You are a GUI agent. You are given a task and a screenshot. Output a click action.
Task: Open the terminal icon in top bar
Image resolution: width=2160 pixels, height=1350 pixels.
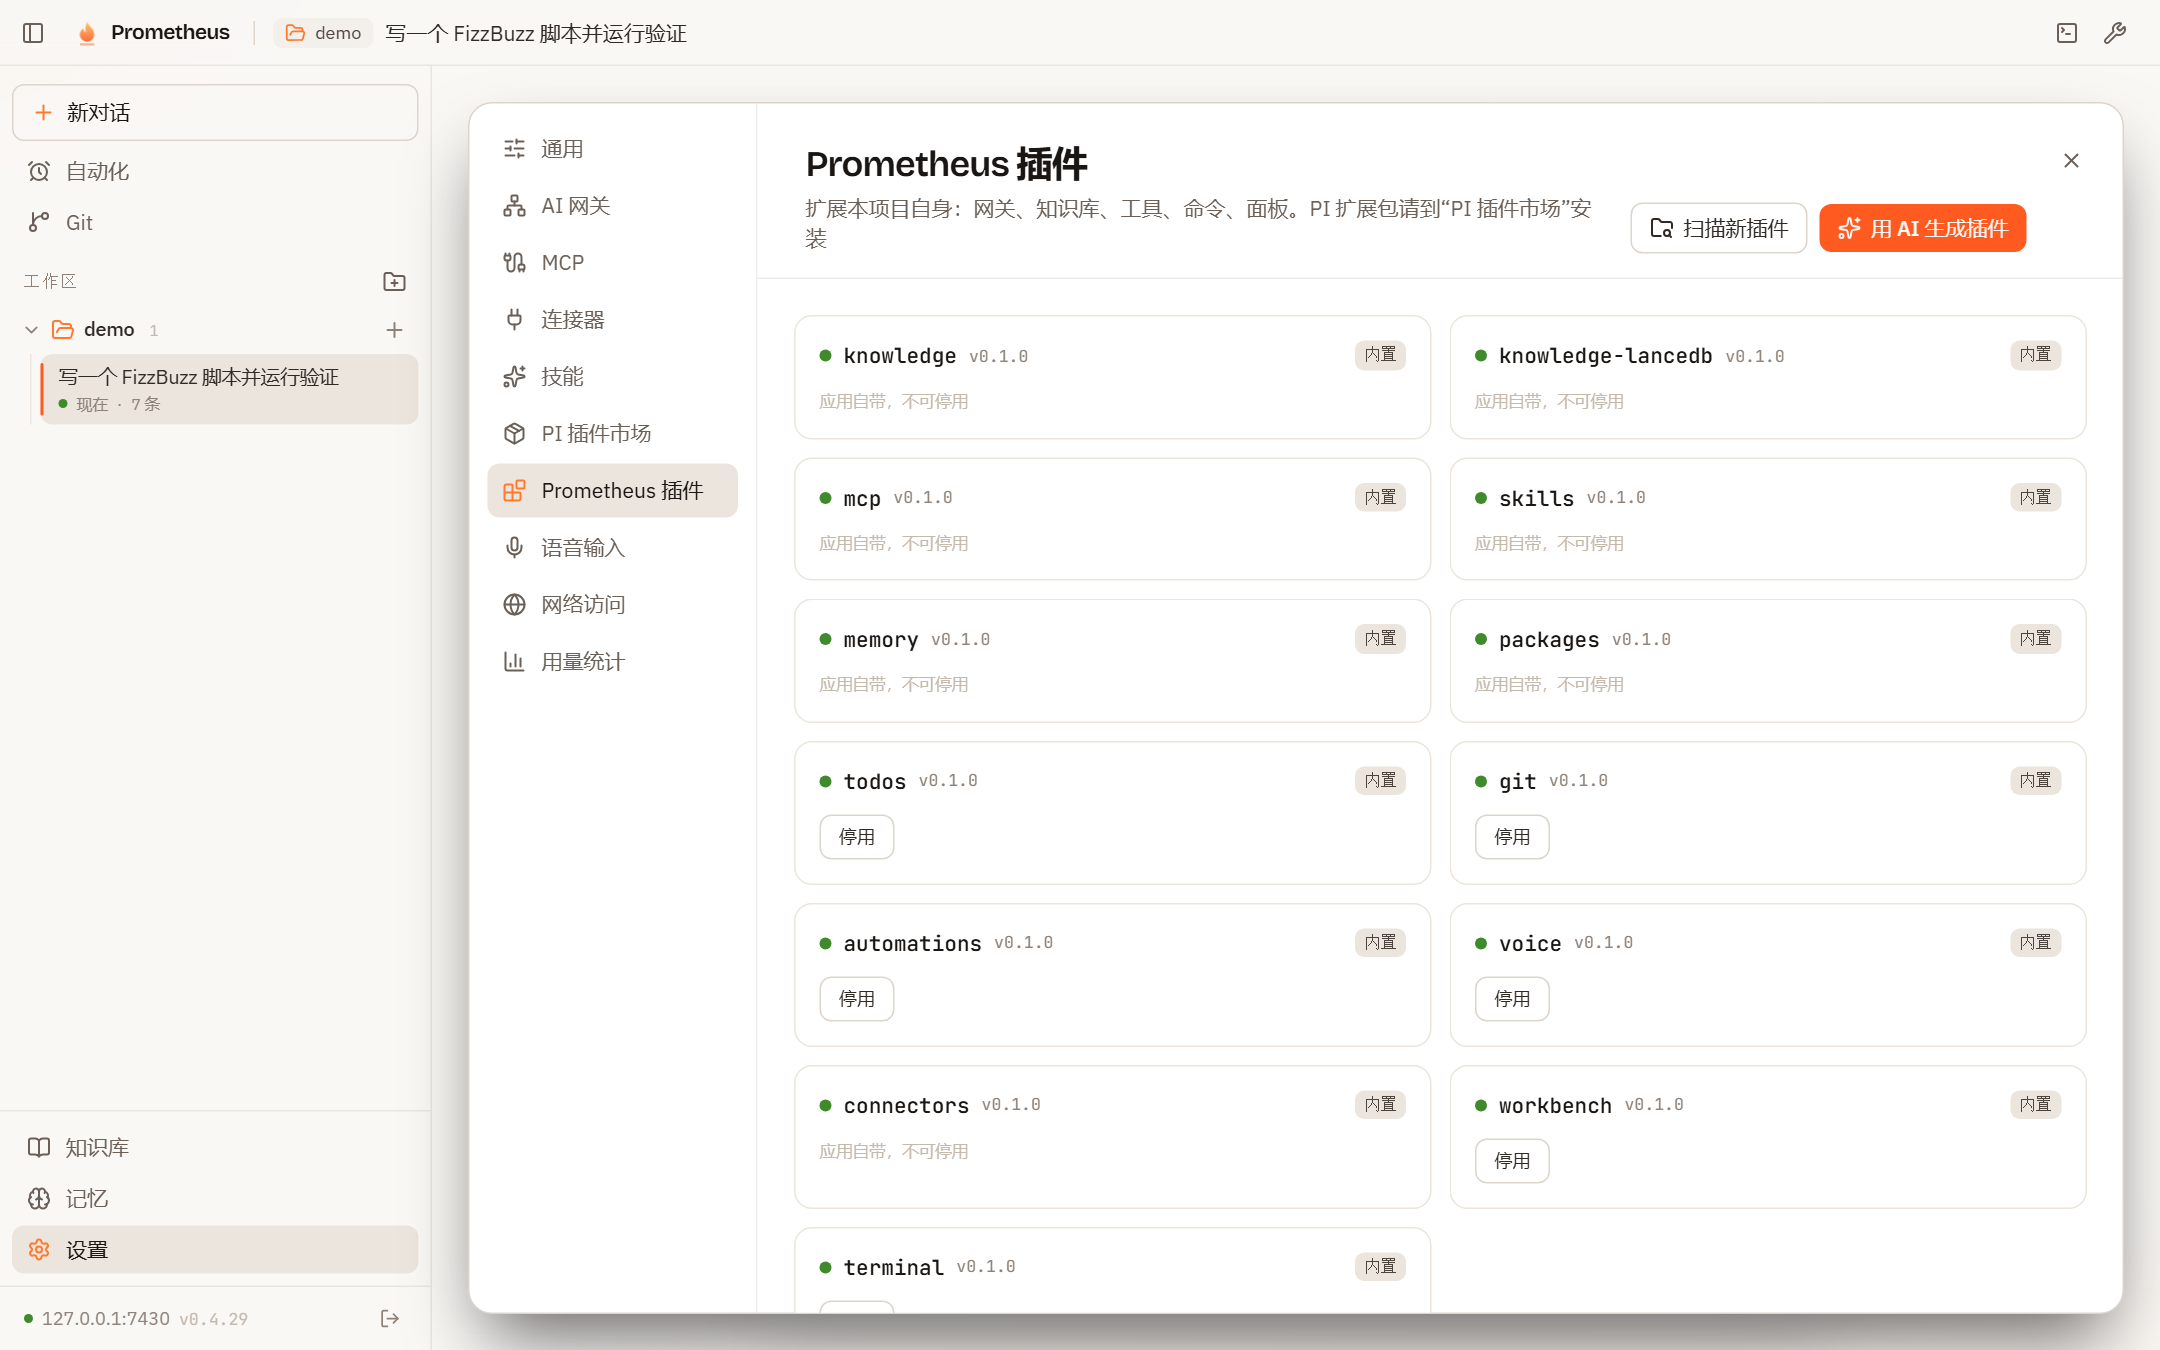[2066, 33]
